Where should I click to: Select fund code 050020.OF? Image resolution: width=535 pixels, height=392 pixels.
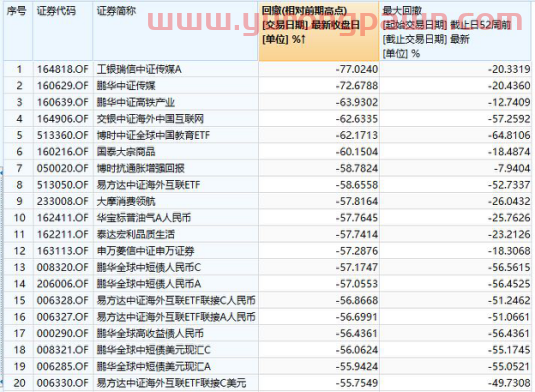[62, 168]
